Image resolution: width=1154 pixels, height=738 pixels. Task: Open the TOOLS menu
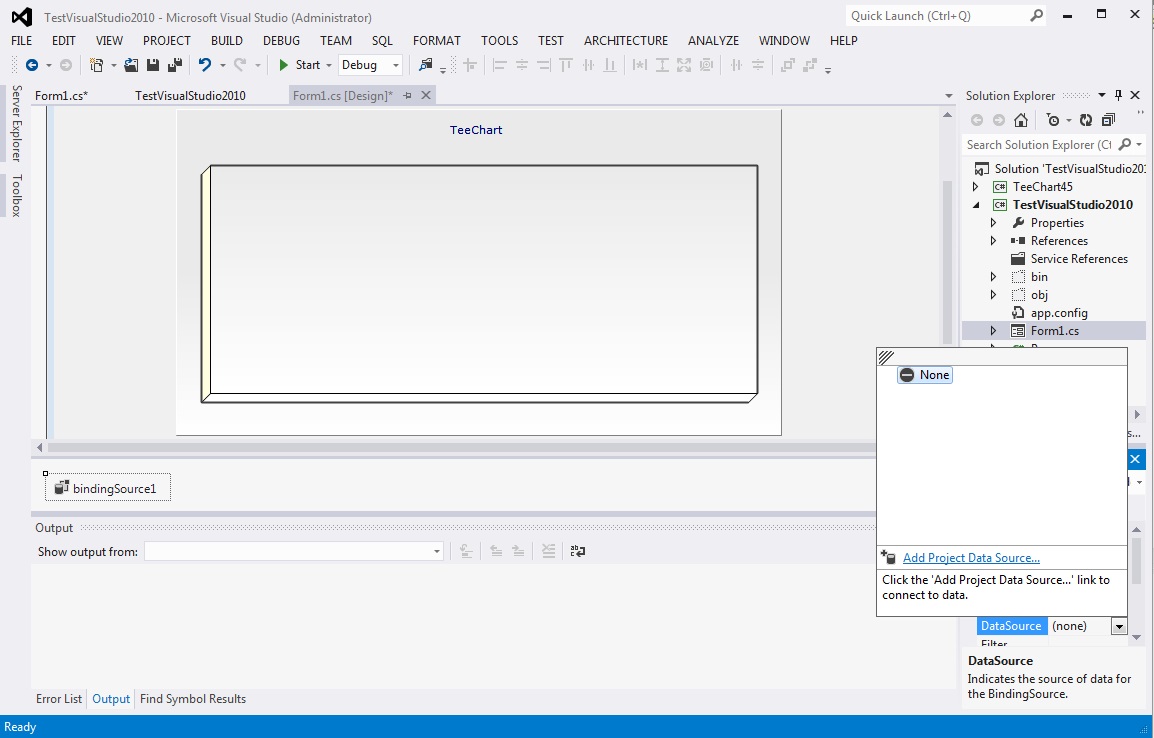coord(500,40)
